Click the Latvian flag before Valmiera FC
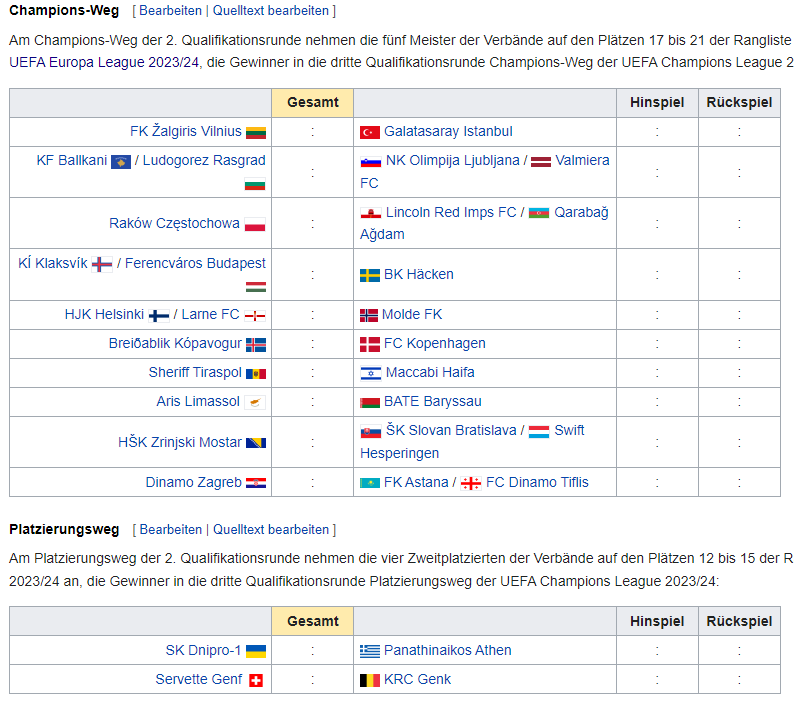Screen dimensions: 794x709 tap(541, 162)
